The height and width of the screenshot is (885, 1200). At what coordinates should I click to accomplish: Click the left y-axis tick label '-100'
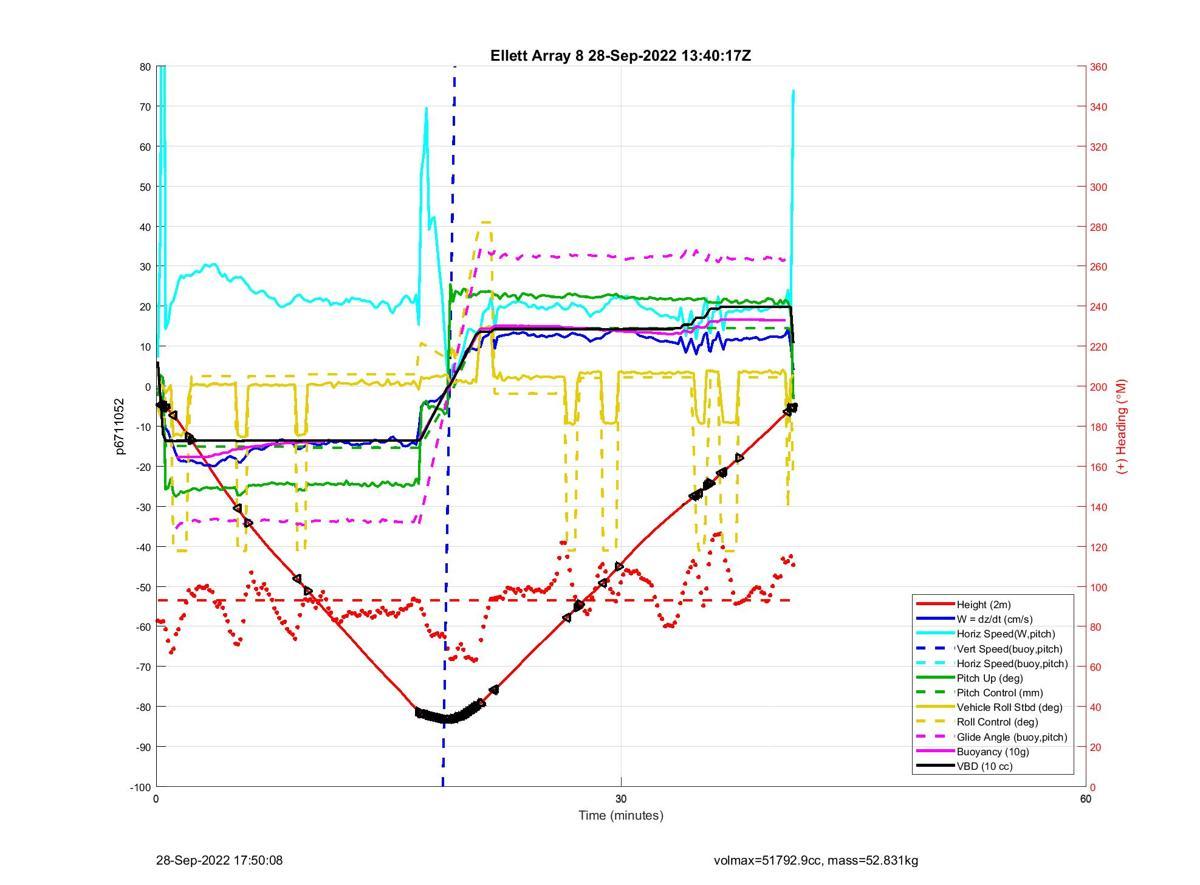click(x=141, y=787)
